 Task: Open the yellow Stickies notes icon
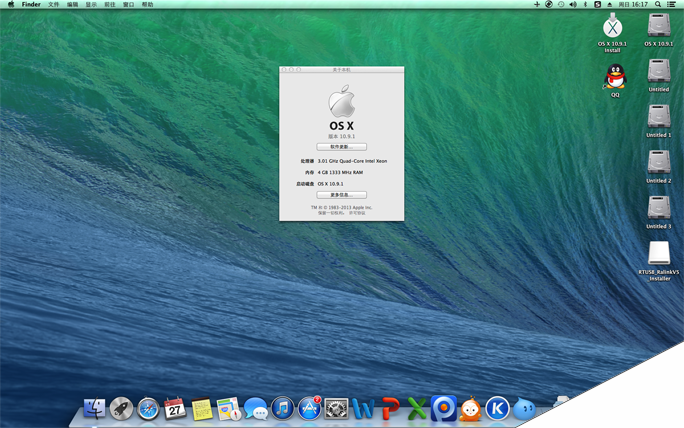point(202,409)
